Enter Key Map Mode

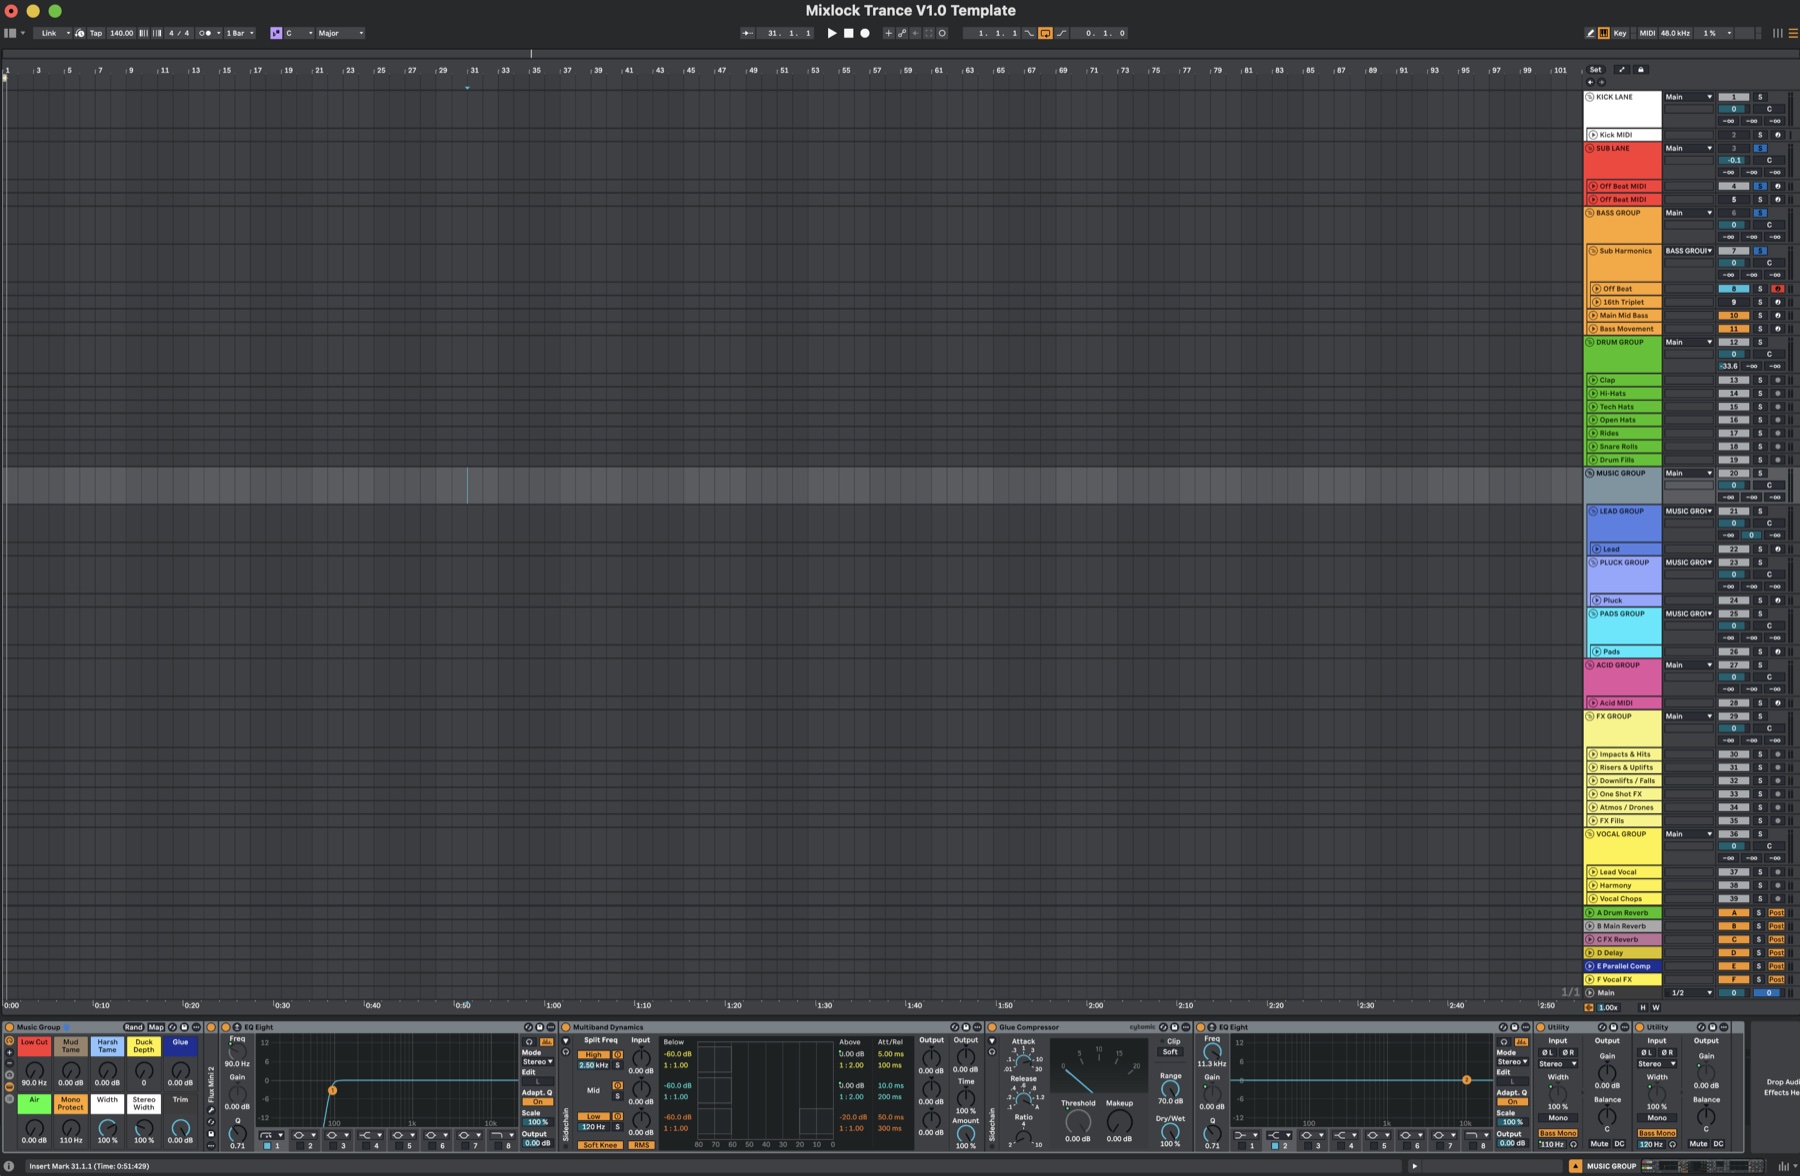point(1620,33)
